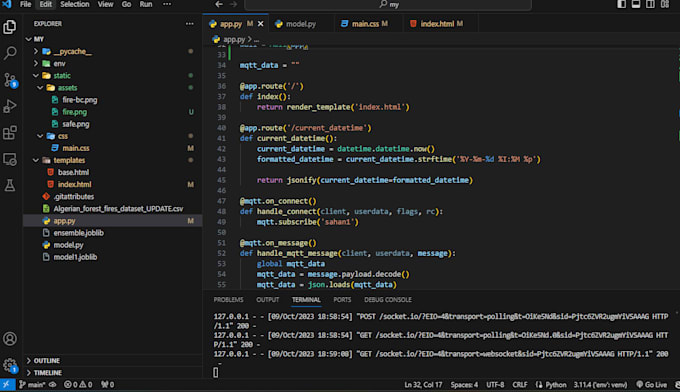Open the Selection menu

[x=75, y=4]
